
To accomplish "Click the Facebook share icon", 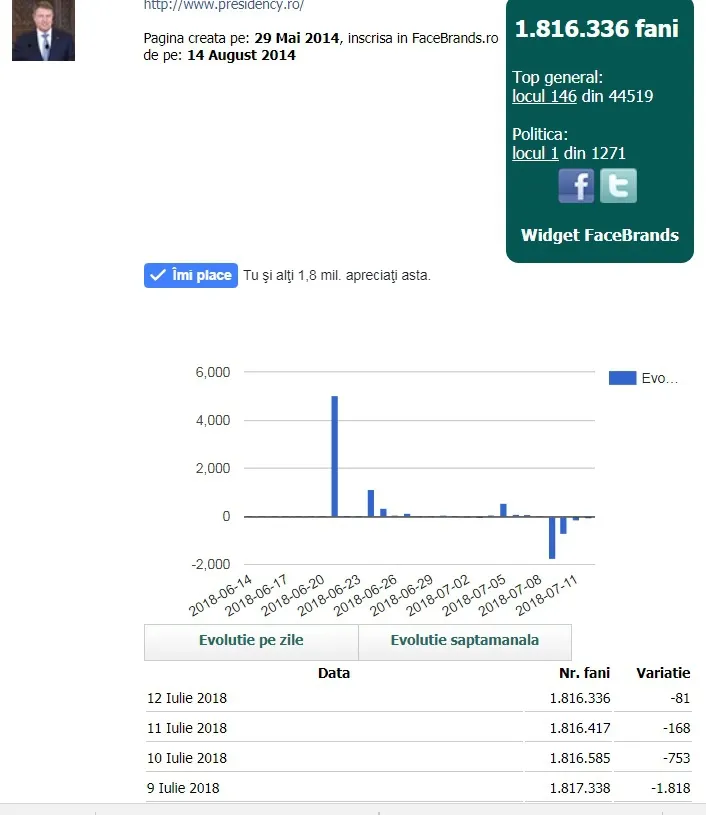I will (x=576, y=186).
